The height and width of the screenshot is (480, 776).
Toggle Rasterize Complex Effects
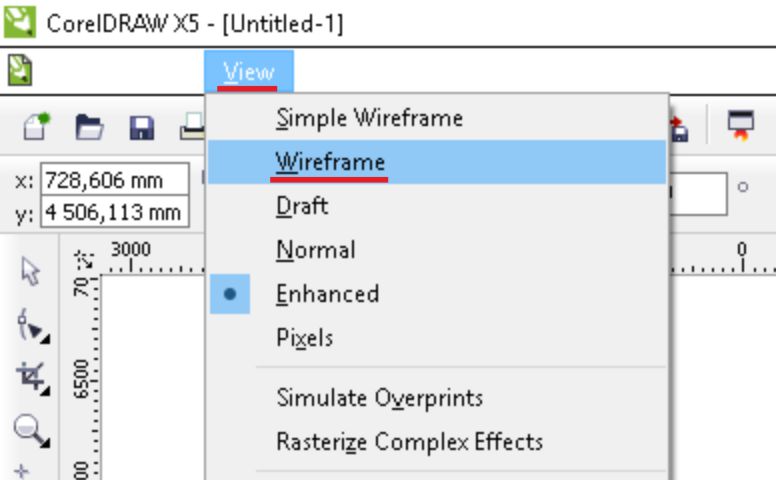tap(409, 441)
